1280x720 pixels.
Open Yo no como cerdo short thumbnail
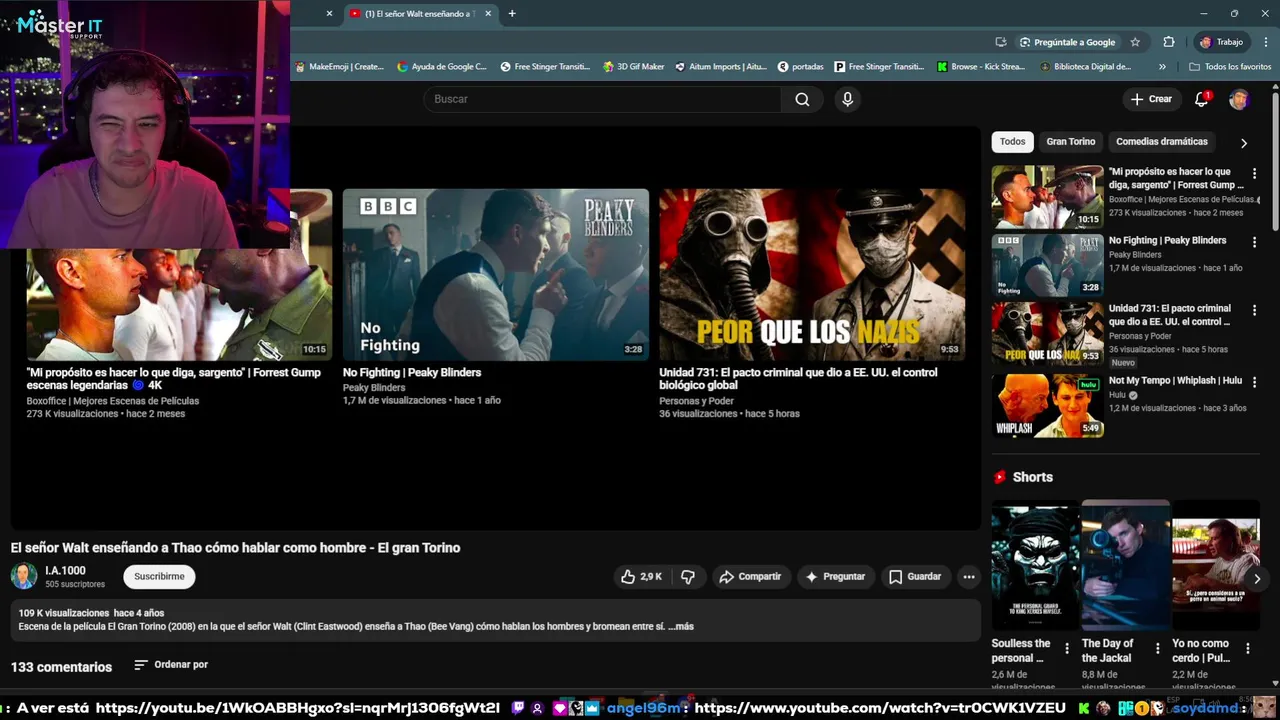tap(1216, 565)
